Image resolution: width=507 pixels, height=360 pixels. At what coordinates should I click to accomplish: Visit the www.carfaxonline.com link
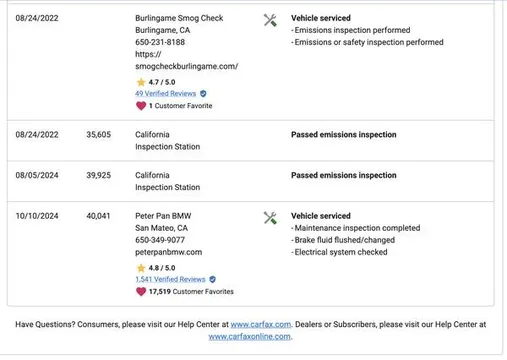[249, 337]
